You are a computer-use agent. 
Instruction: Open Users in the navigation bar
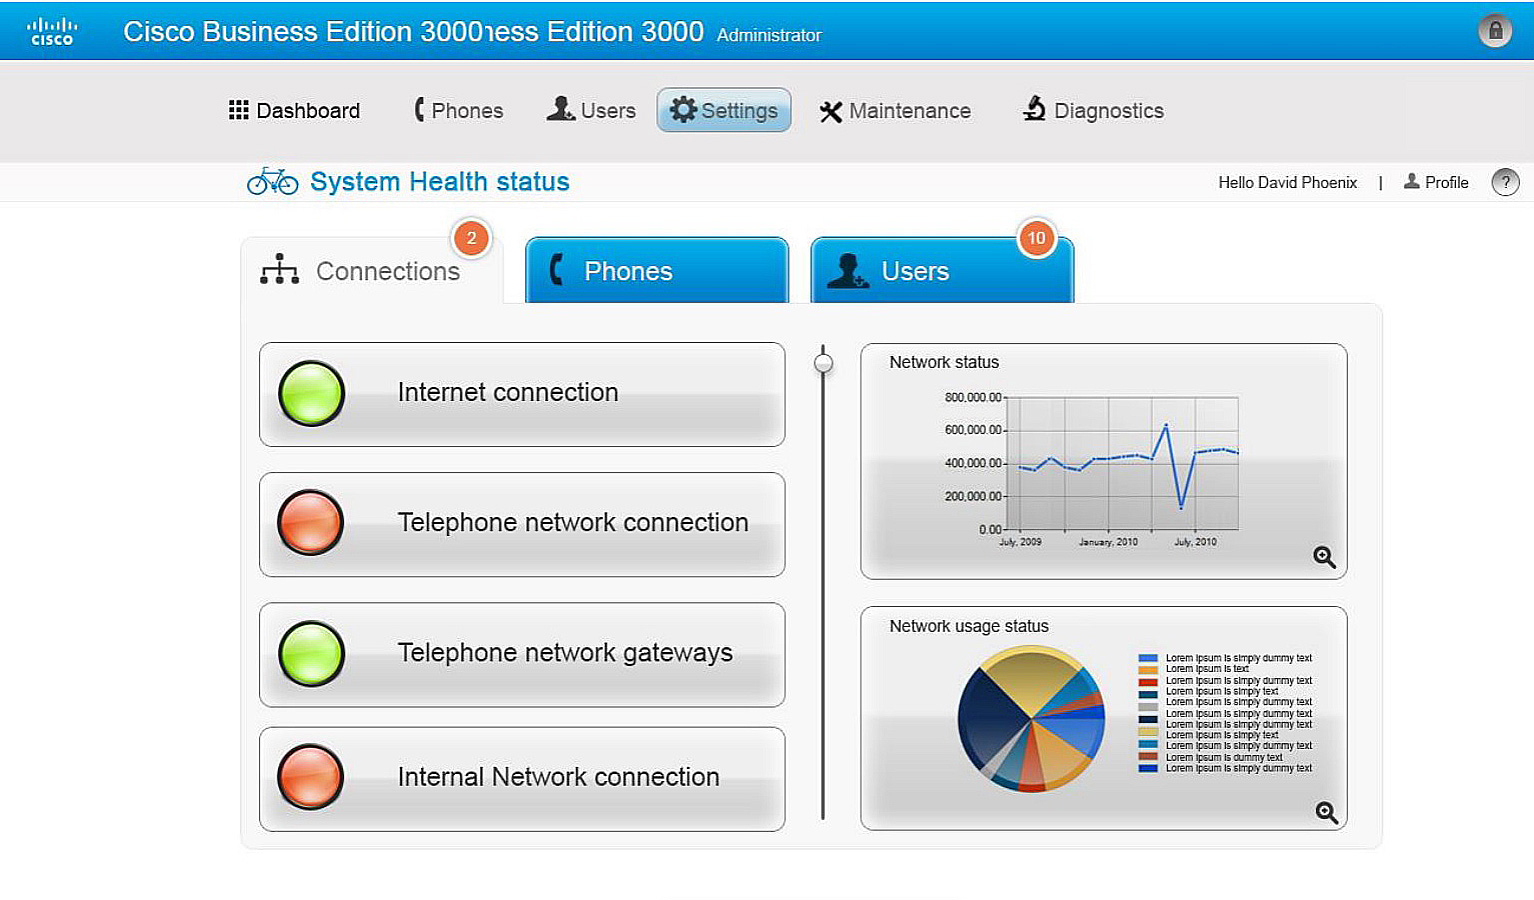click(591, 110)
